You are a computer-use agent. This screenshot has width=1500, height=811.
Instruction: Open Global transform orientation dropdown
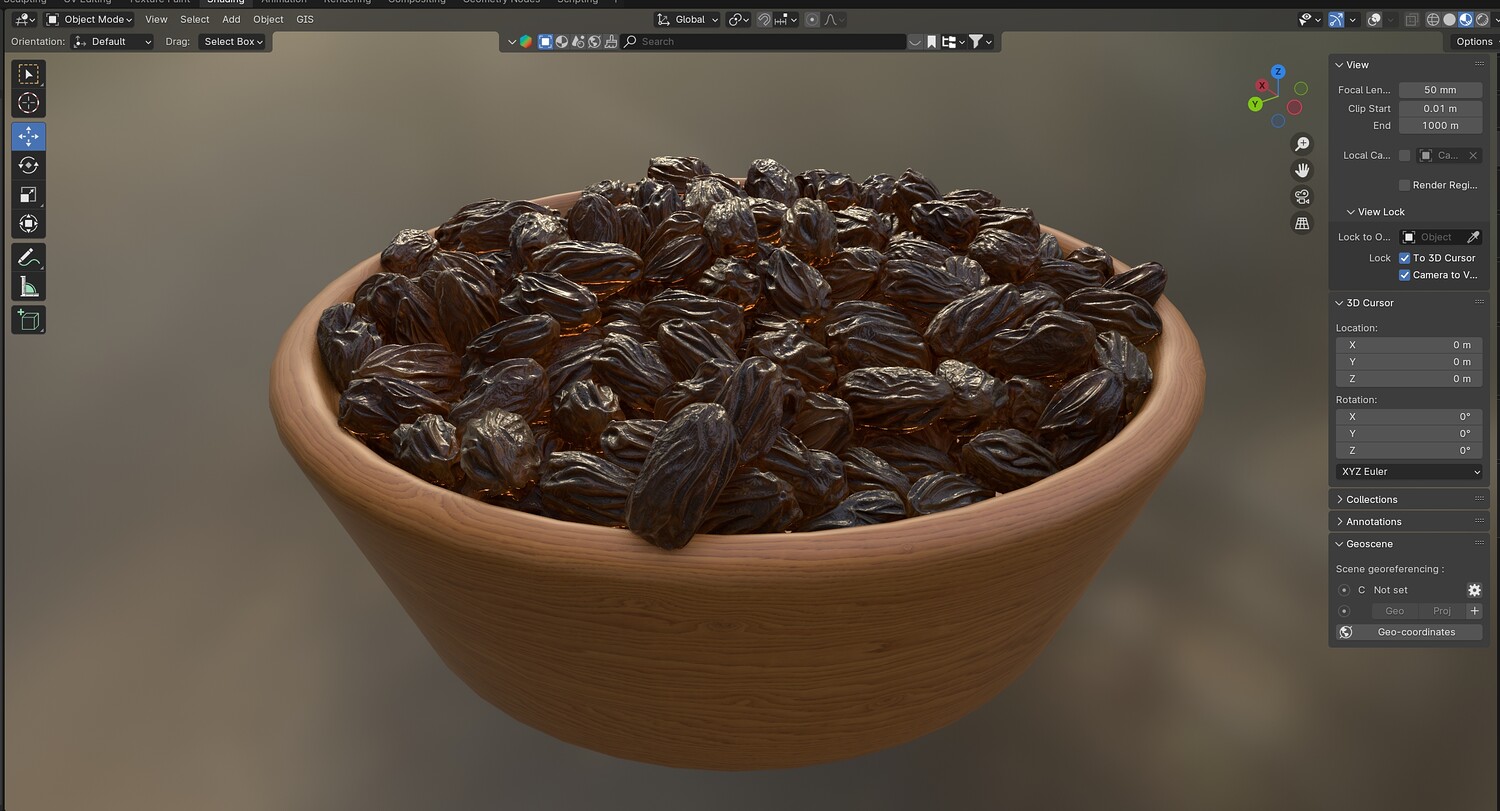tap(687, 19)
